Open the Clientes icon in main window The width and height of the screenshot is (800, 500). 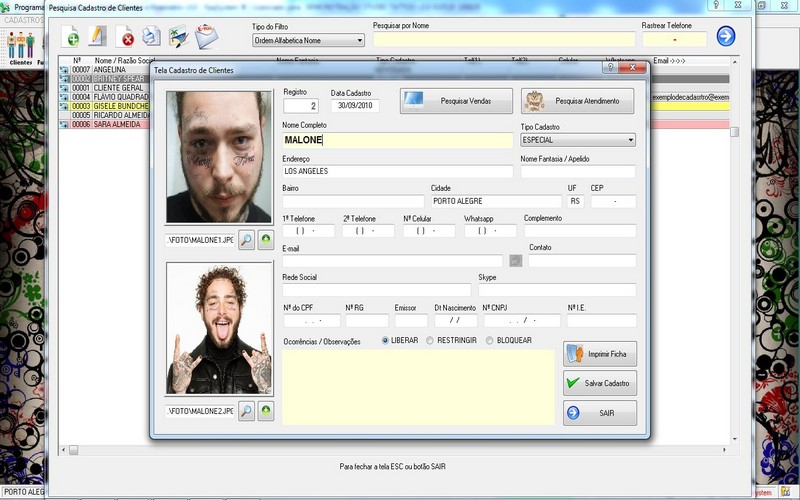pyautogui.click(x=21, y=48)
